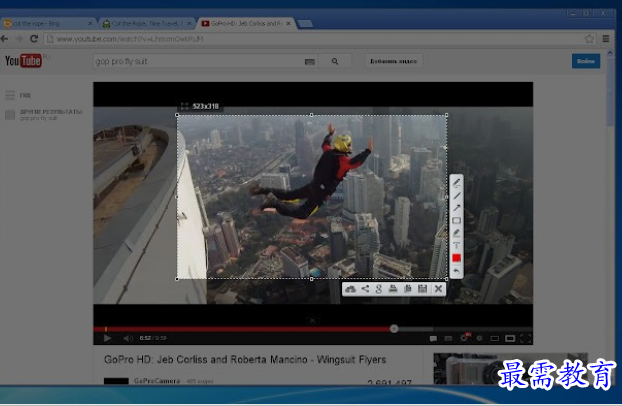Enter fullscreen video mode
622x406 pixels.
click(526, 339)
